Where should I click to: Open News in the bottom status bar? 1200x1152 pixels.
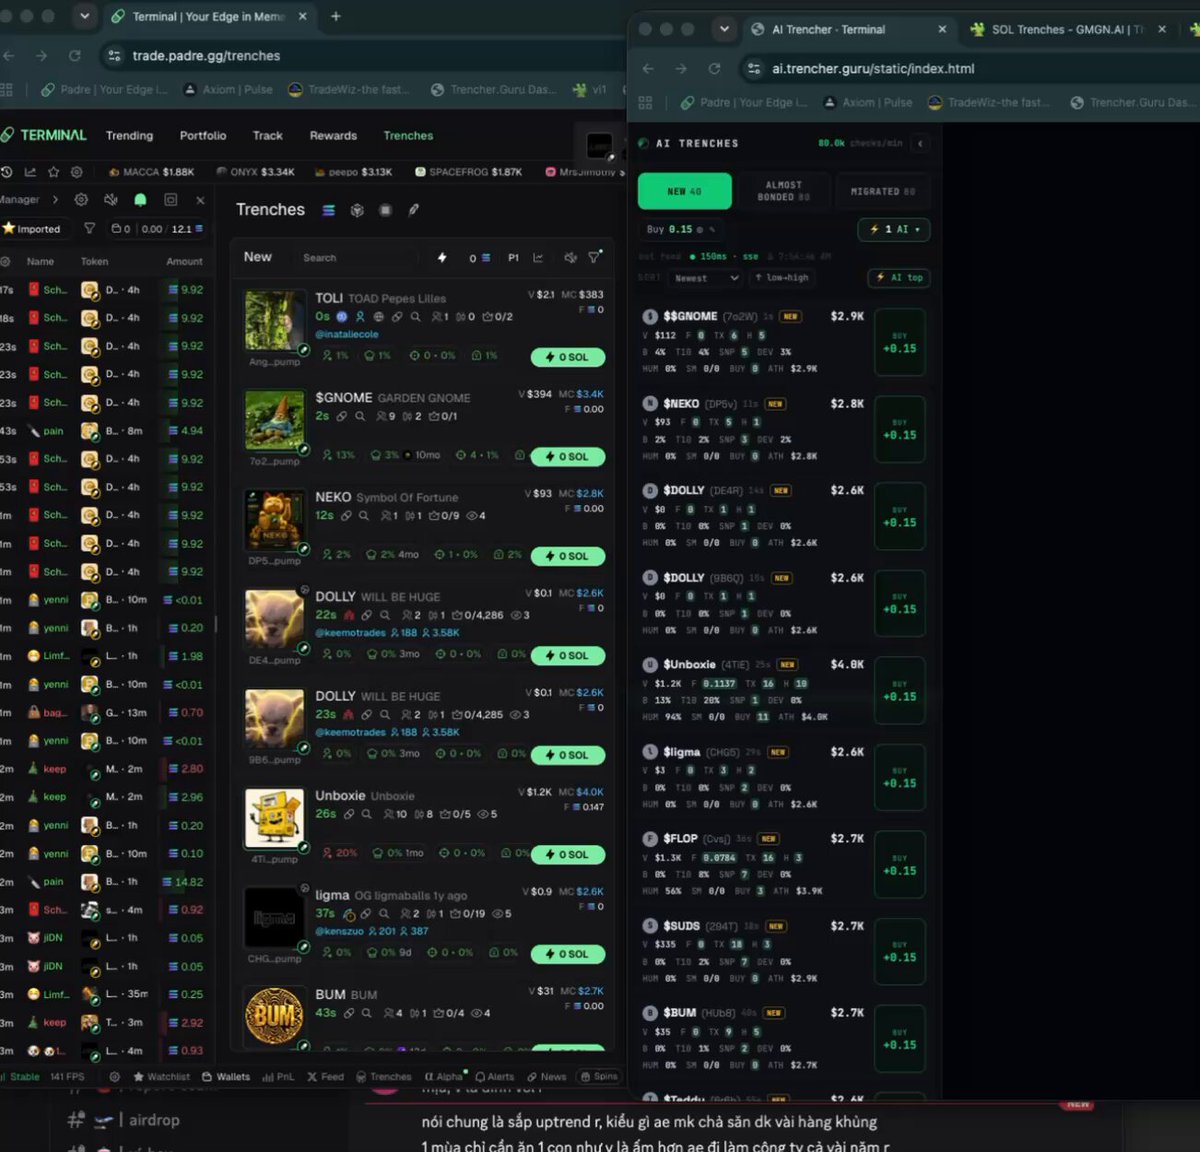click(x=546, y=1077)
